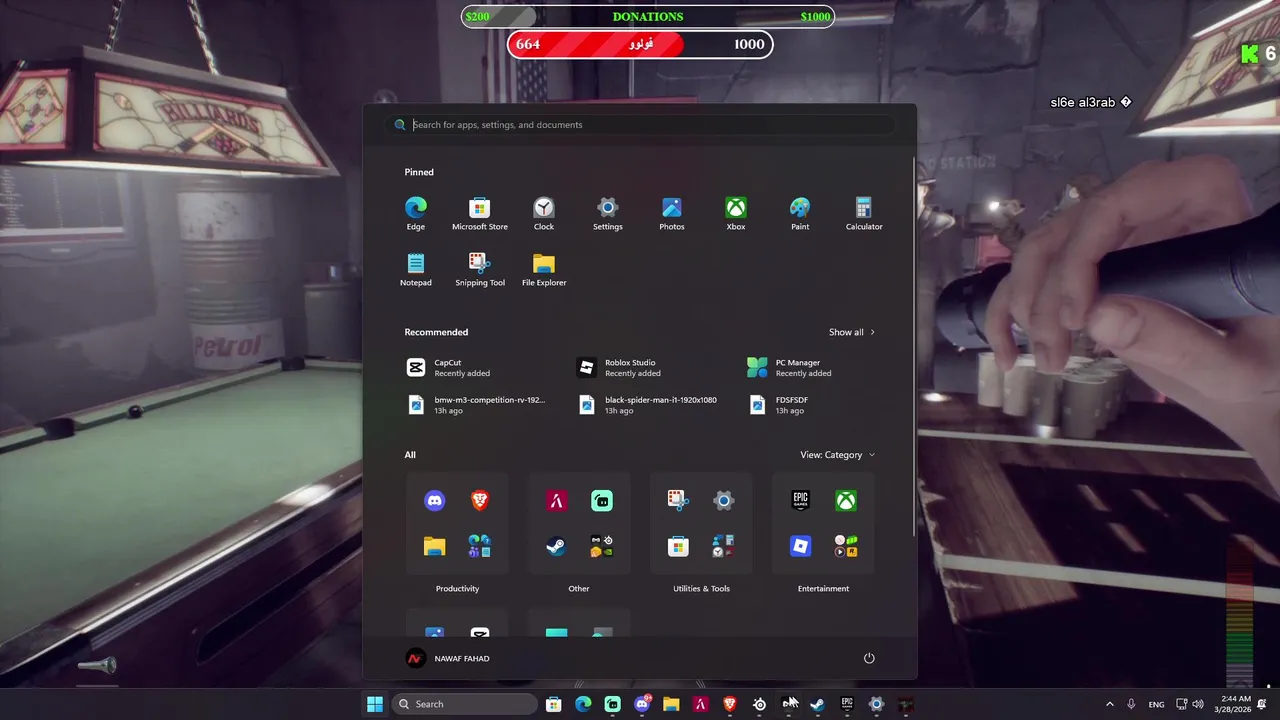Screen dimensions: 1280x720
Task: Open pinned Settings app
Action: tap(608, 214)
